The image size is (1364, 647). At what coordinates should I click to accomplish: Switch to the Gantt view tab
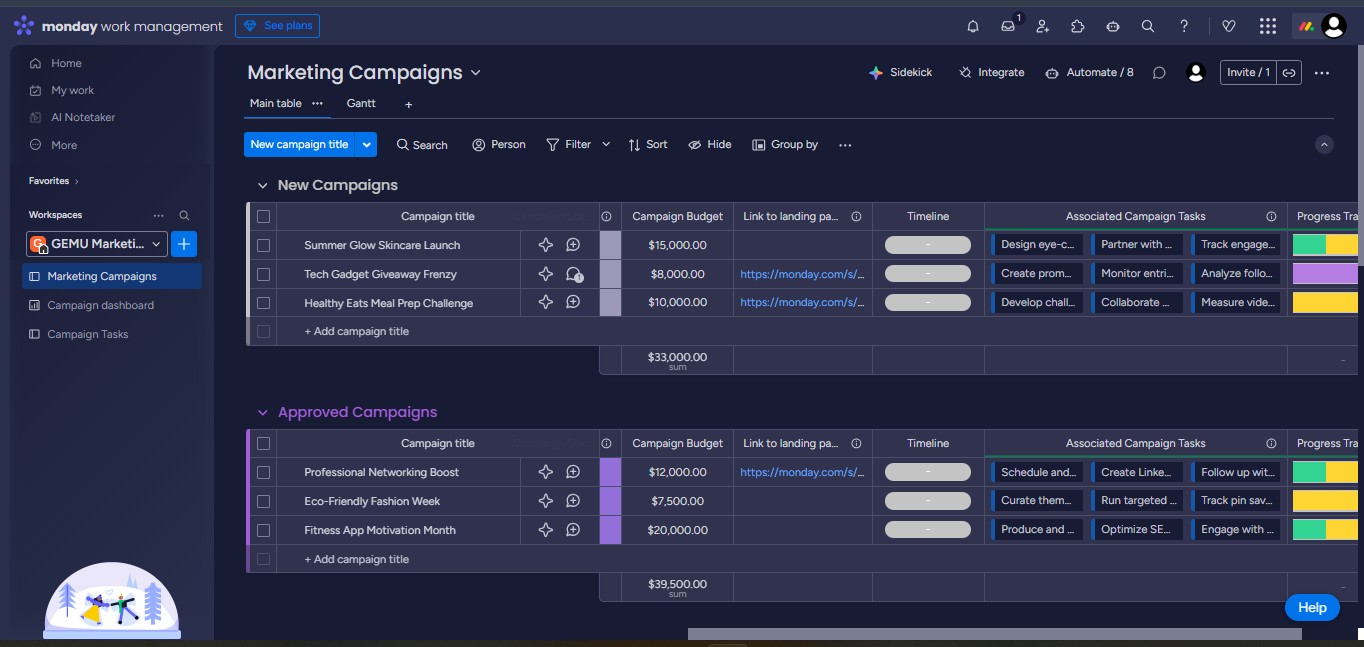click(x=361, y=104)
